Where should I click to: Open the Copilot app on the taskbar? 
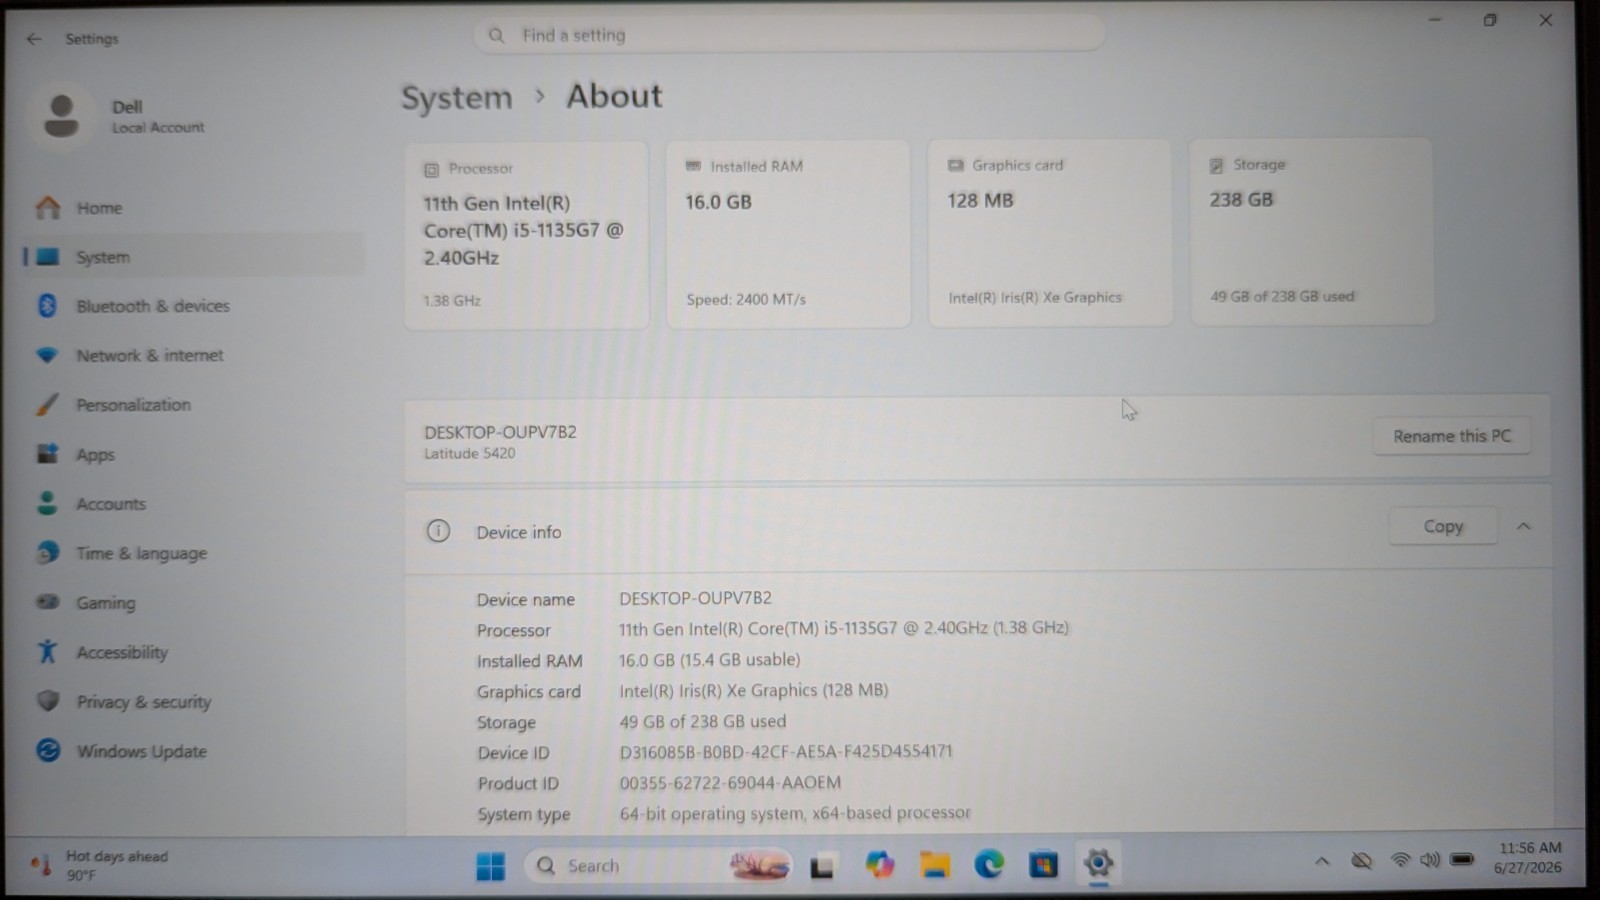coord(880,865)
